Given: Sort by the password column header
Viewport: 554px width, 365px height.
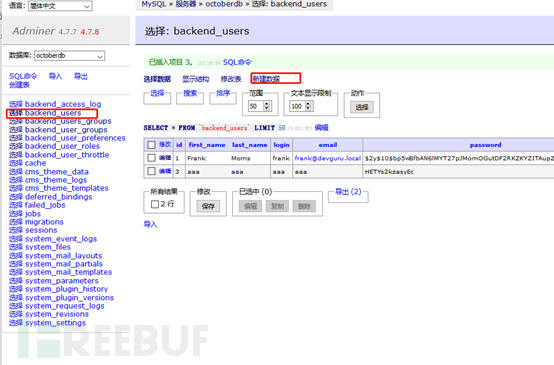Looking at the screenshot, I should point(485,145).
